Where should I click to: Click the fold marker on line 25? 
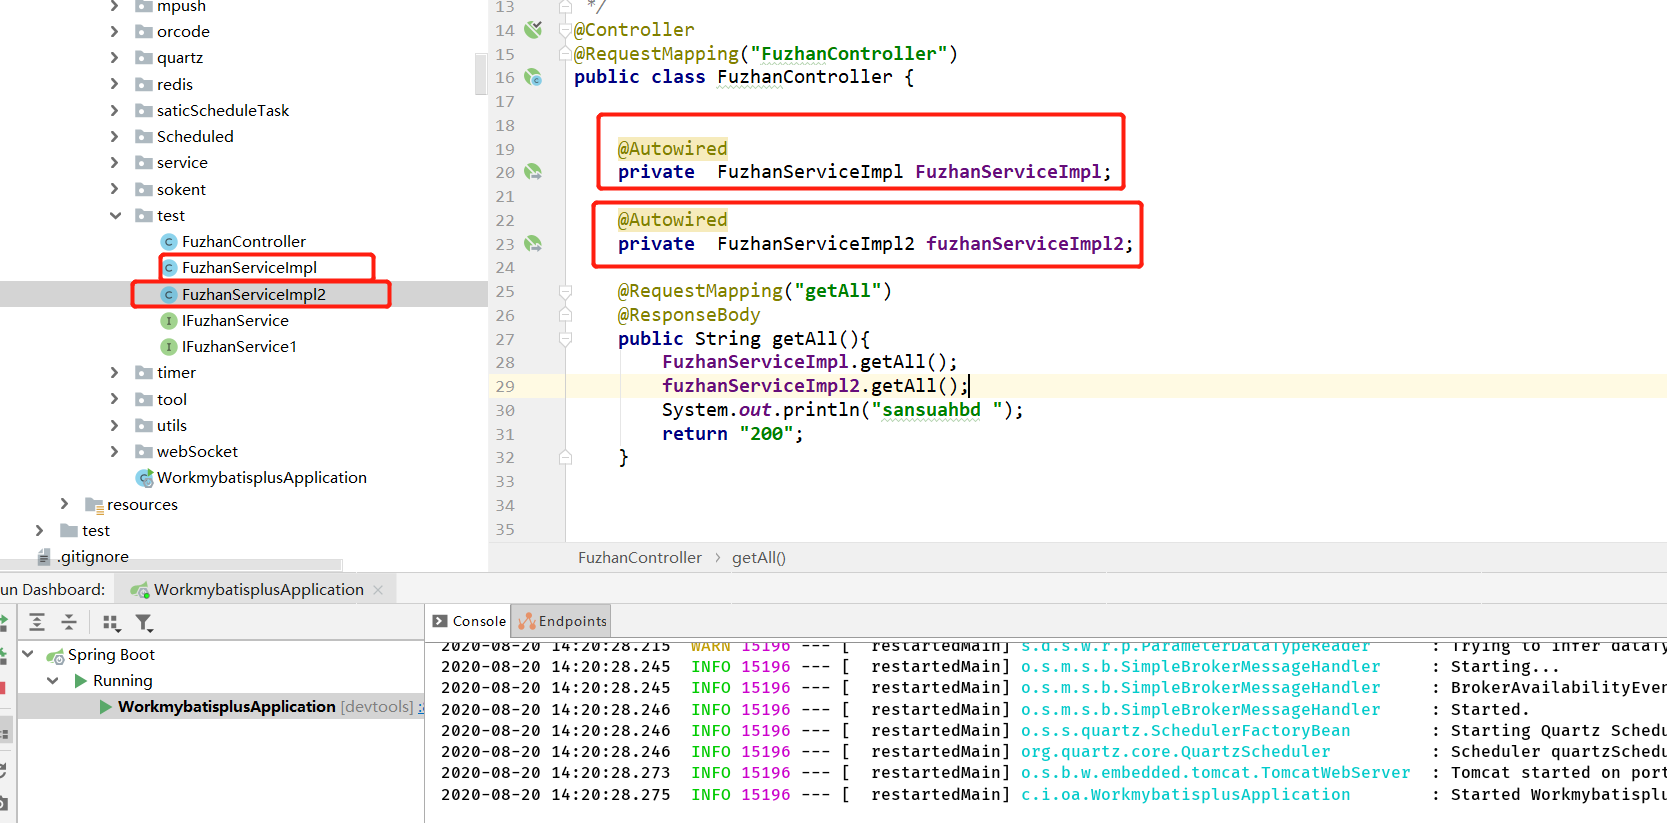pos(565,292)
